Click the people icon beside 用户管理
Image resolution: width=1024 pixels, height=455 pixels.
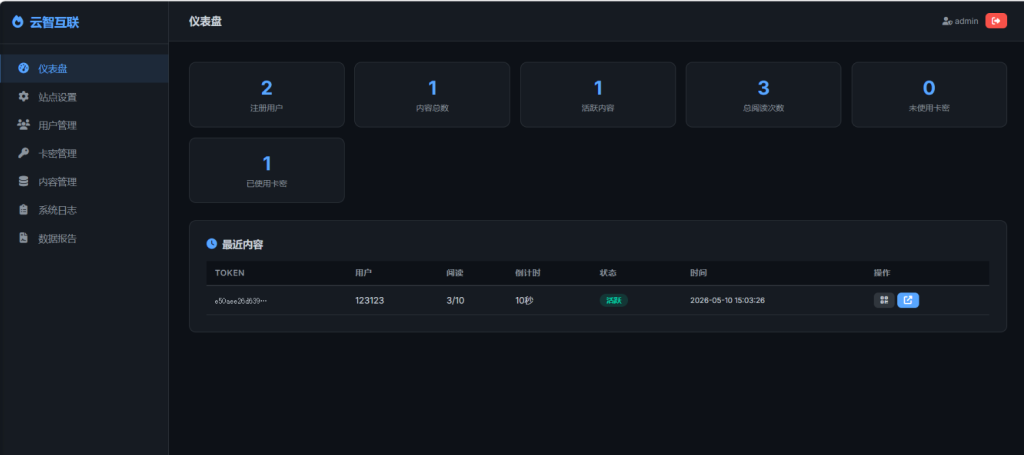[x=24, y=125]
